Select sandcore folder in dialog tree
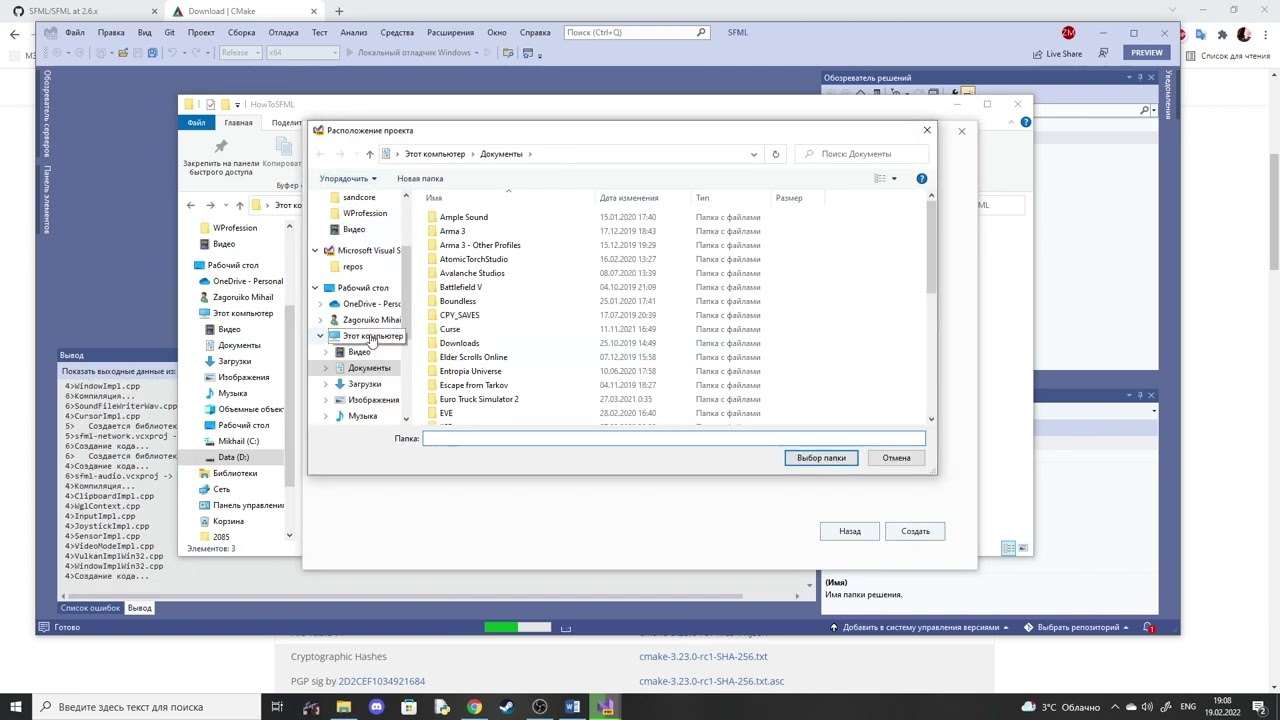The height and width of the screenshot is (720, 1280). tap(359, 197)
